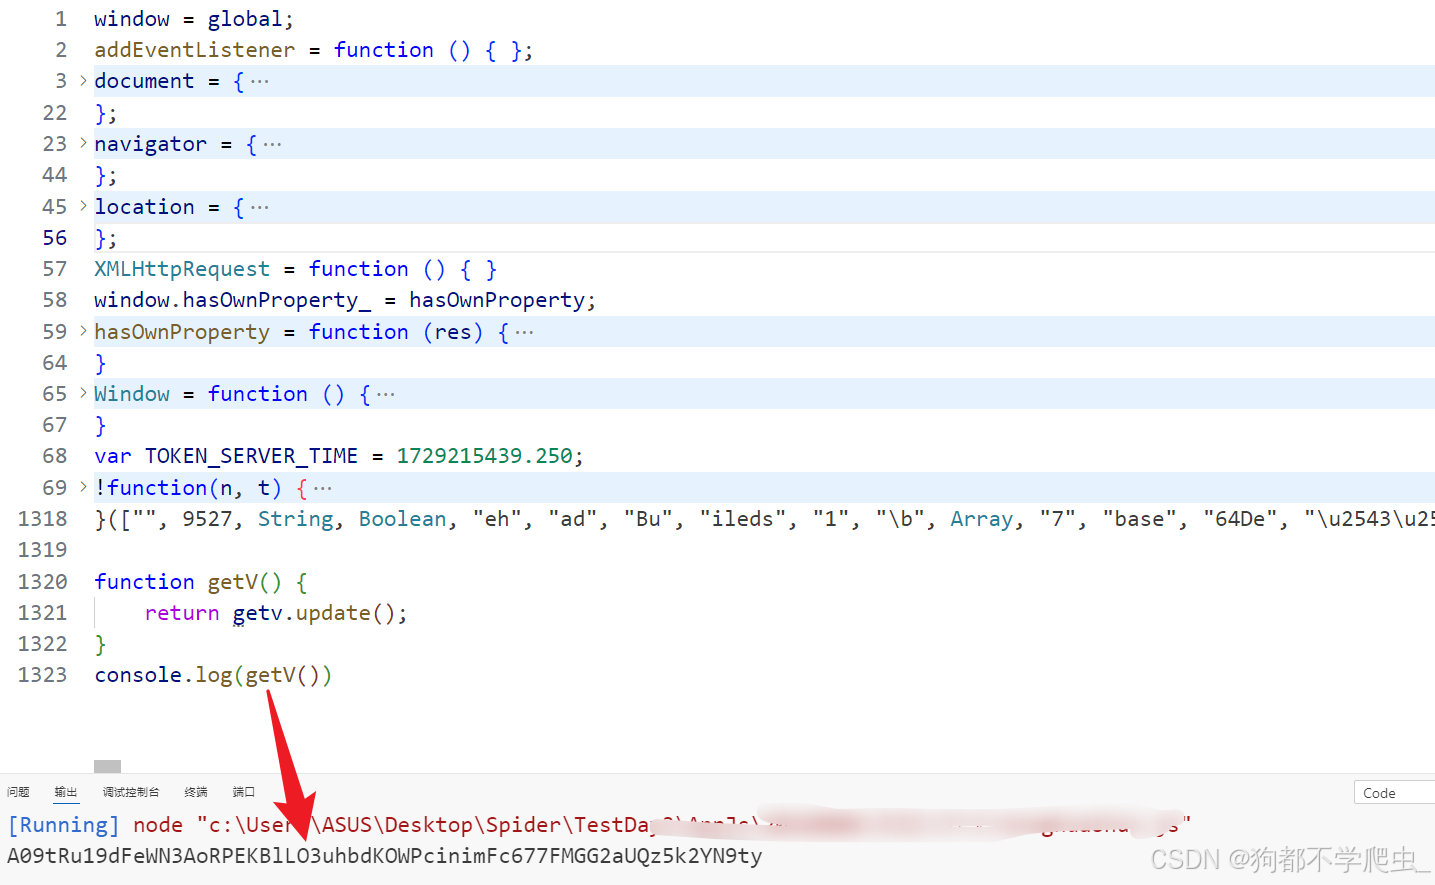Unfold the location object on line 45

coord(83,206)
